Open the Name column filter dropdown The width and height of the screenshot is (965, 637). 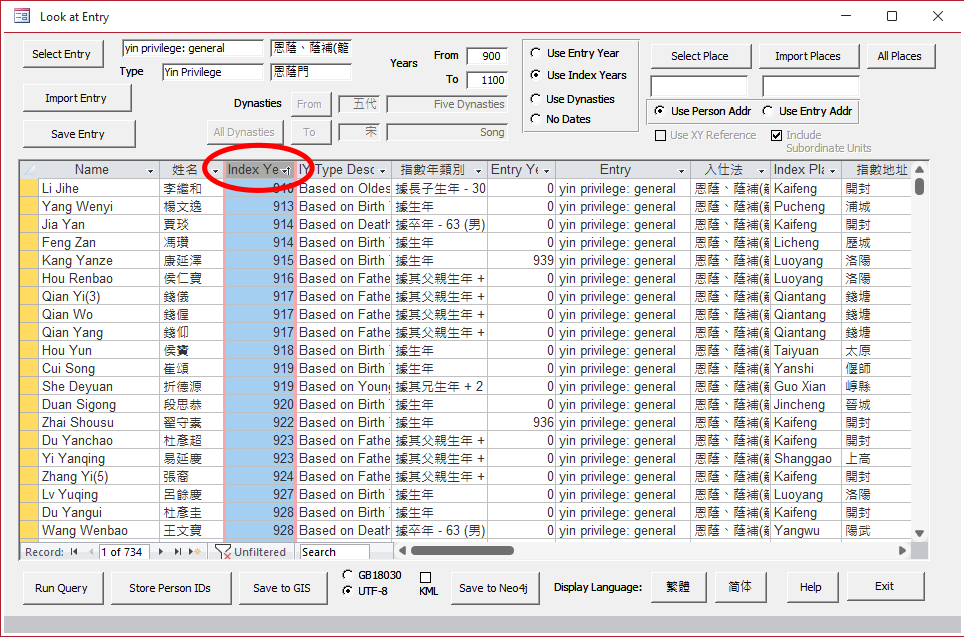tap(150, 171)
